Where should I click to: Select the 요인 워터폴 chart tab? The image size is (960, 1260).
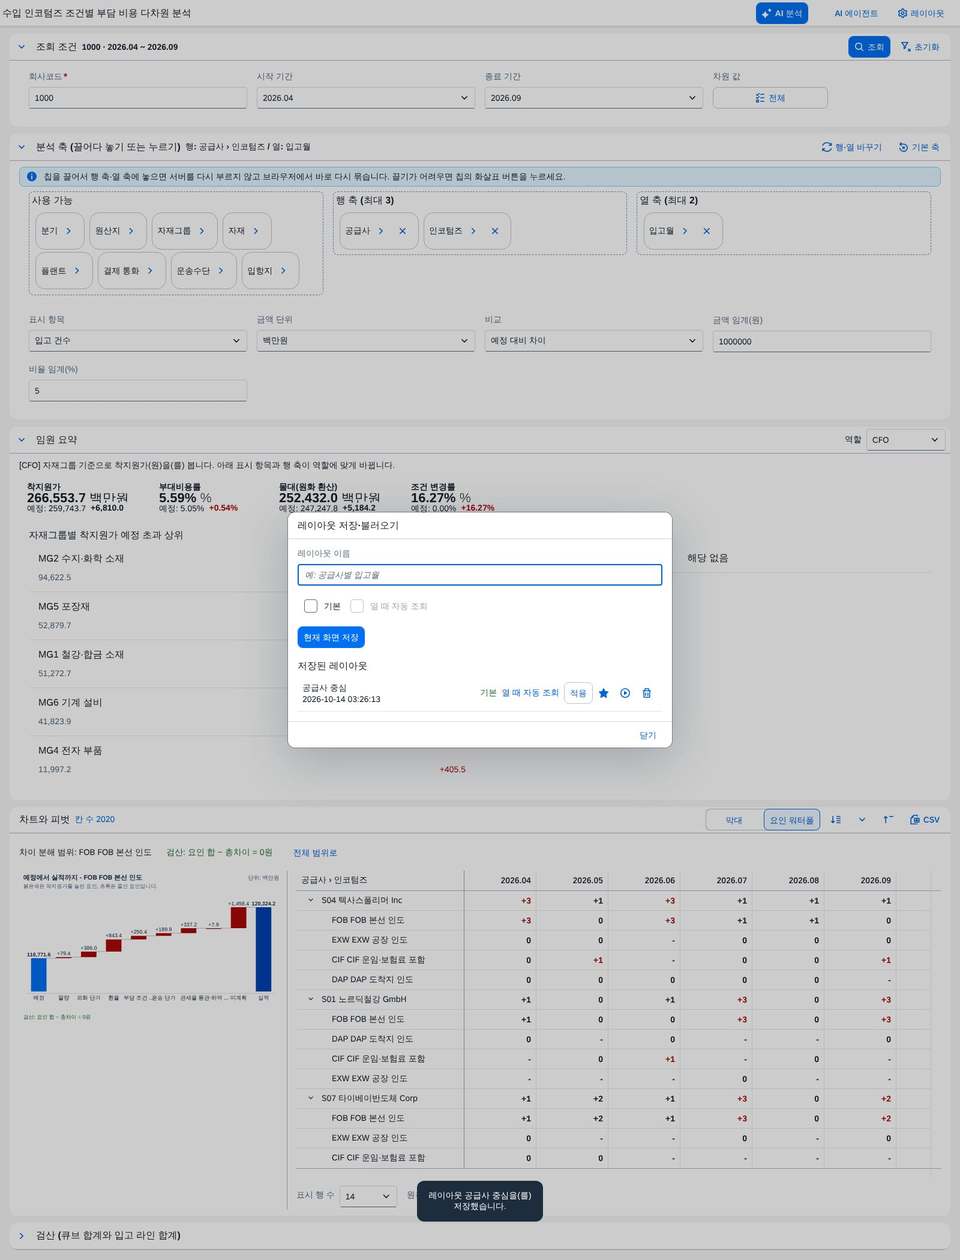(x=792, y=820)
